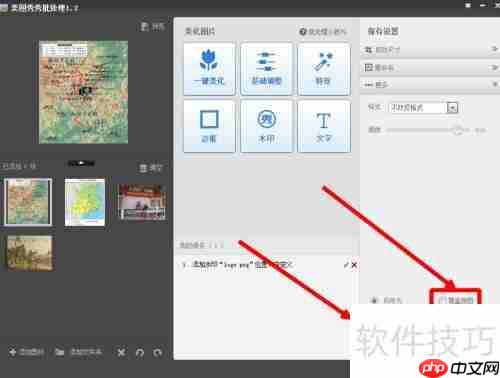
Task: Expand the resize dimensions section
Action: click(430, 50)
